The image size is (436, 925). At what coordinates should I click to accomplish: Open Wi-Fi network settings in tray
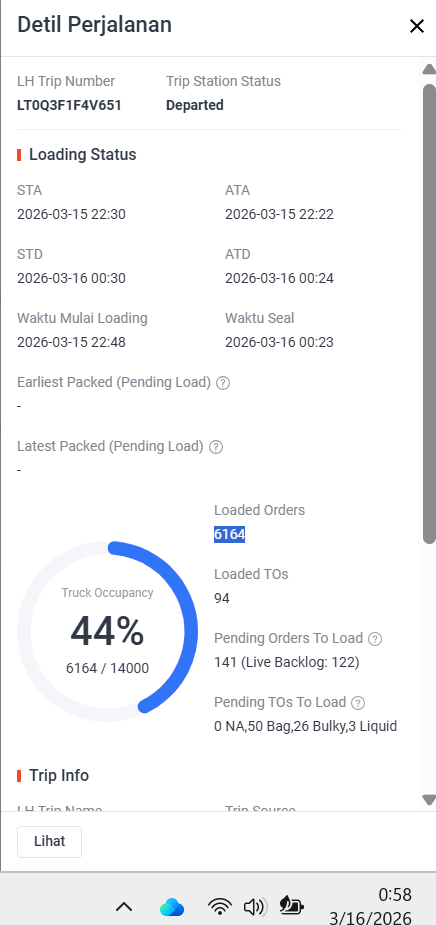point(219,907)
